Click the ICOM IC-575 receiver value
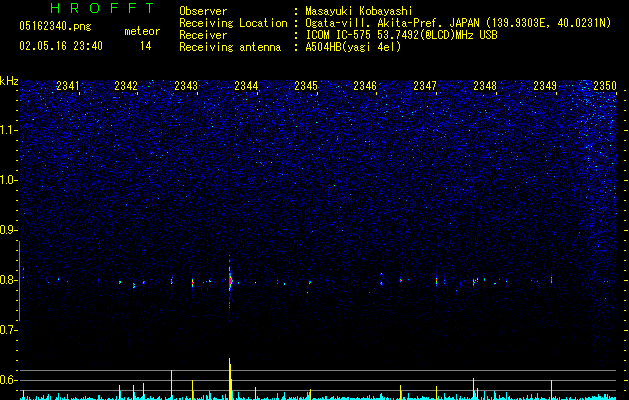This screenshot has width=629, height=400. (x=401, y=35)
